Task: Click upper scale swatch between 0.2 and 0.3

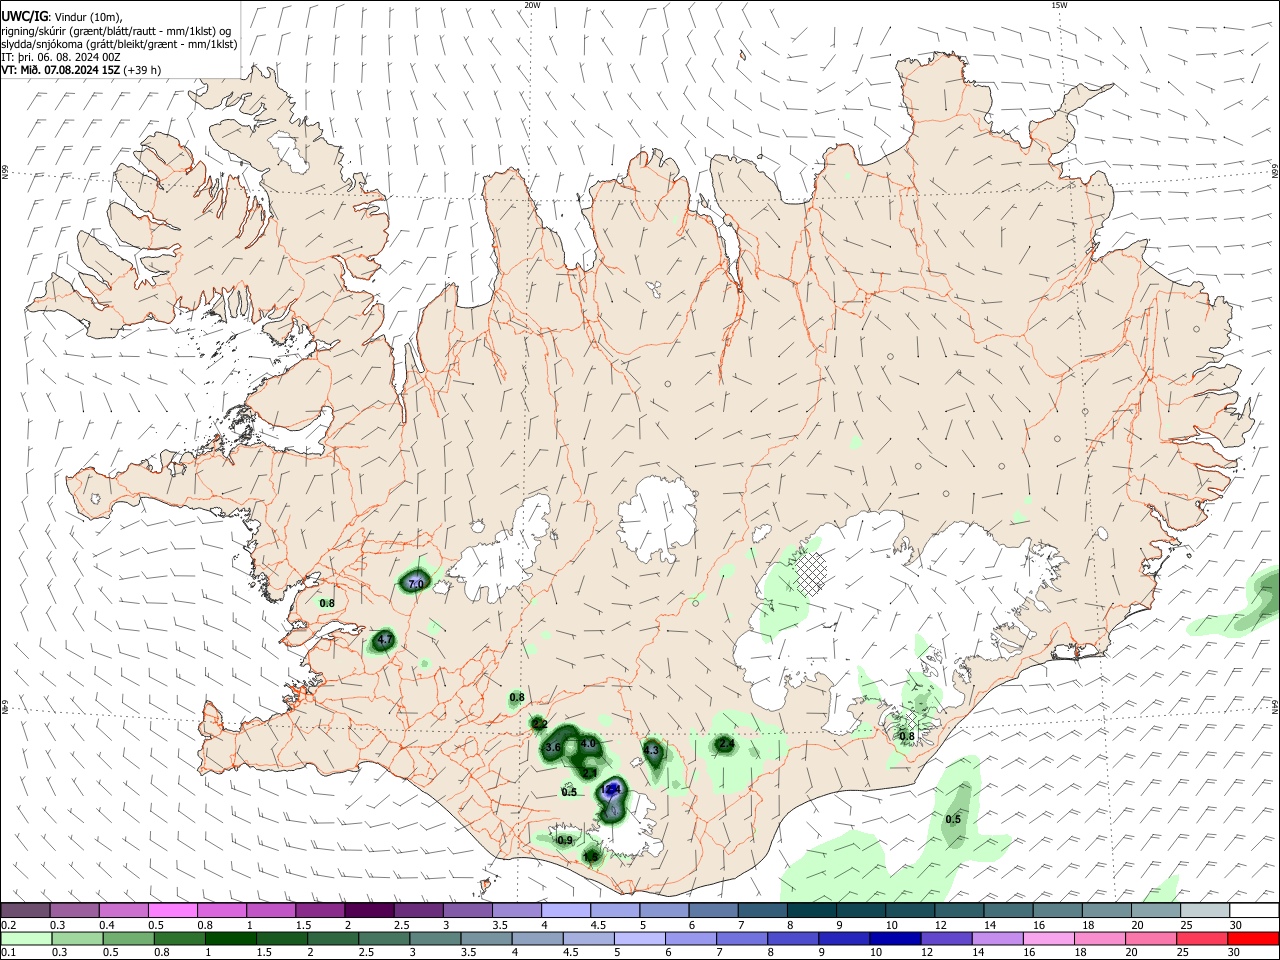Action: pyautogui.click(x=25, y=910)
